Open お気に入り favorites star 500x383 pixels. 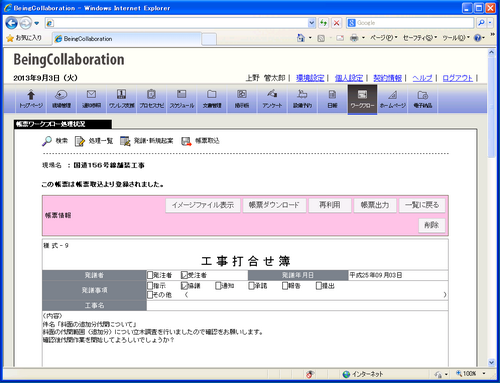pyautogui.click(x=10, y=38)
